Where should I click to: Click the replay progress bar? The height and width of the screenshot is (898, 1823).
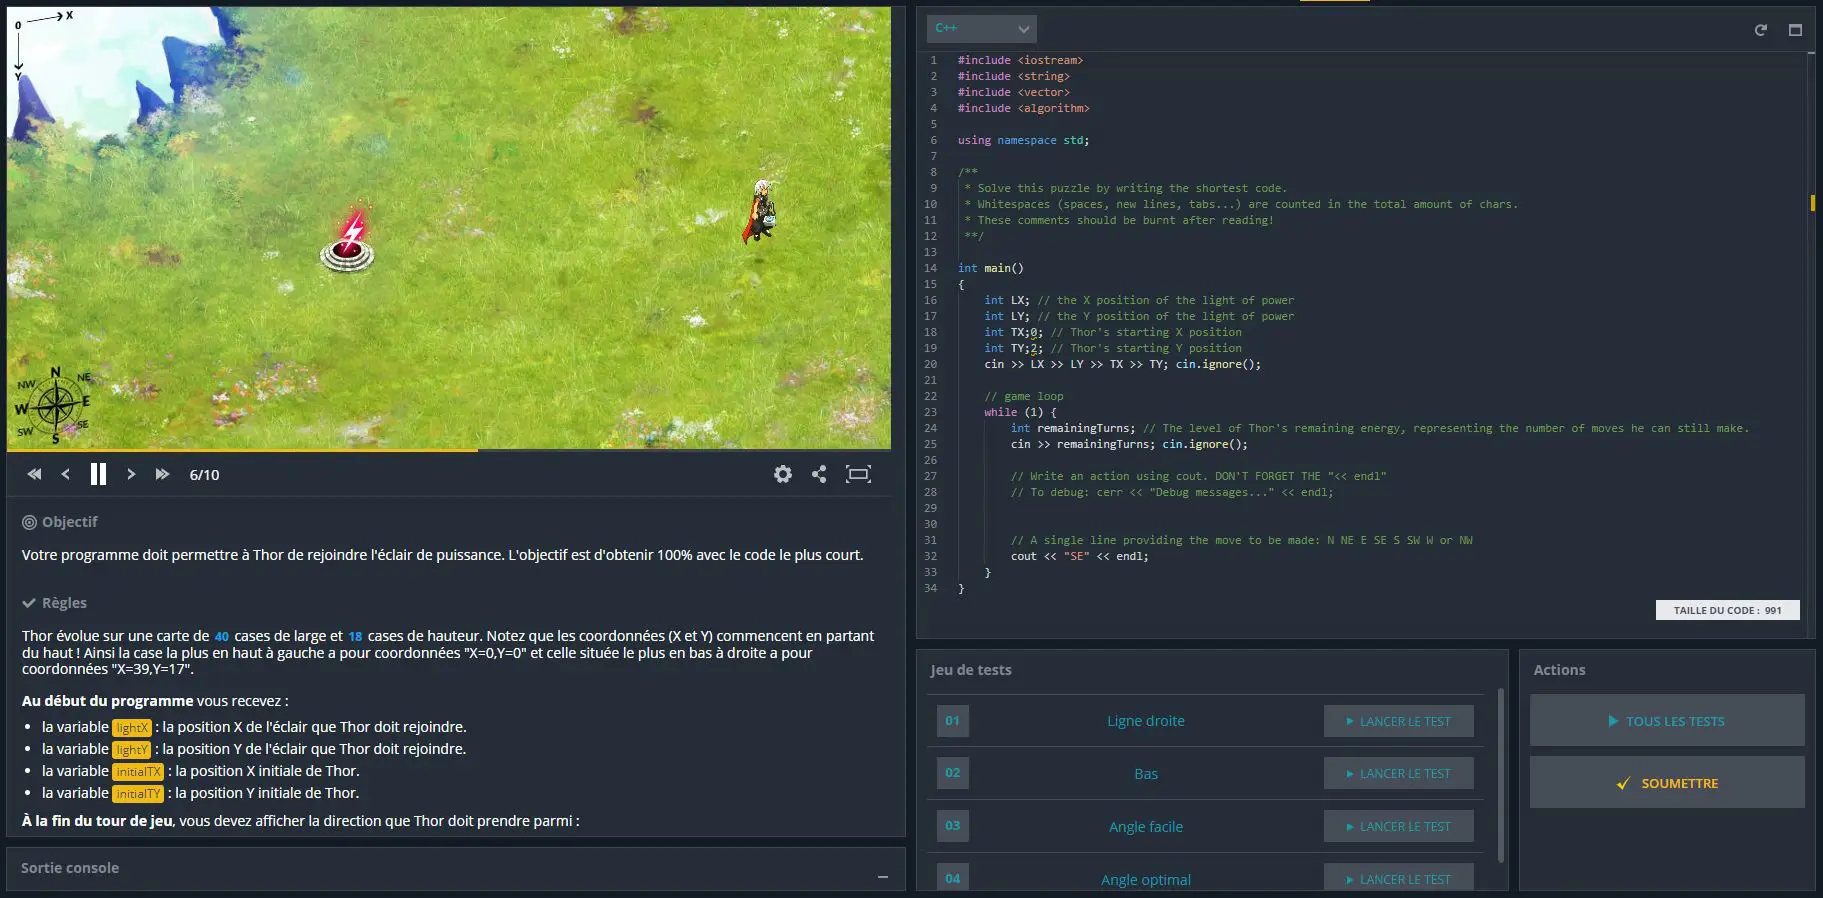[x=449, y=451]
